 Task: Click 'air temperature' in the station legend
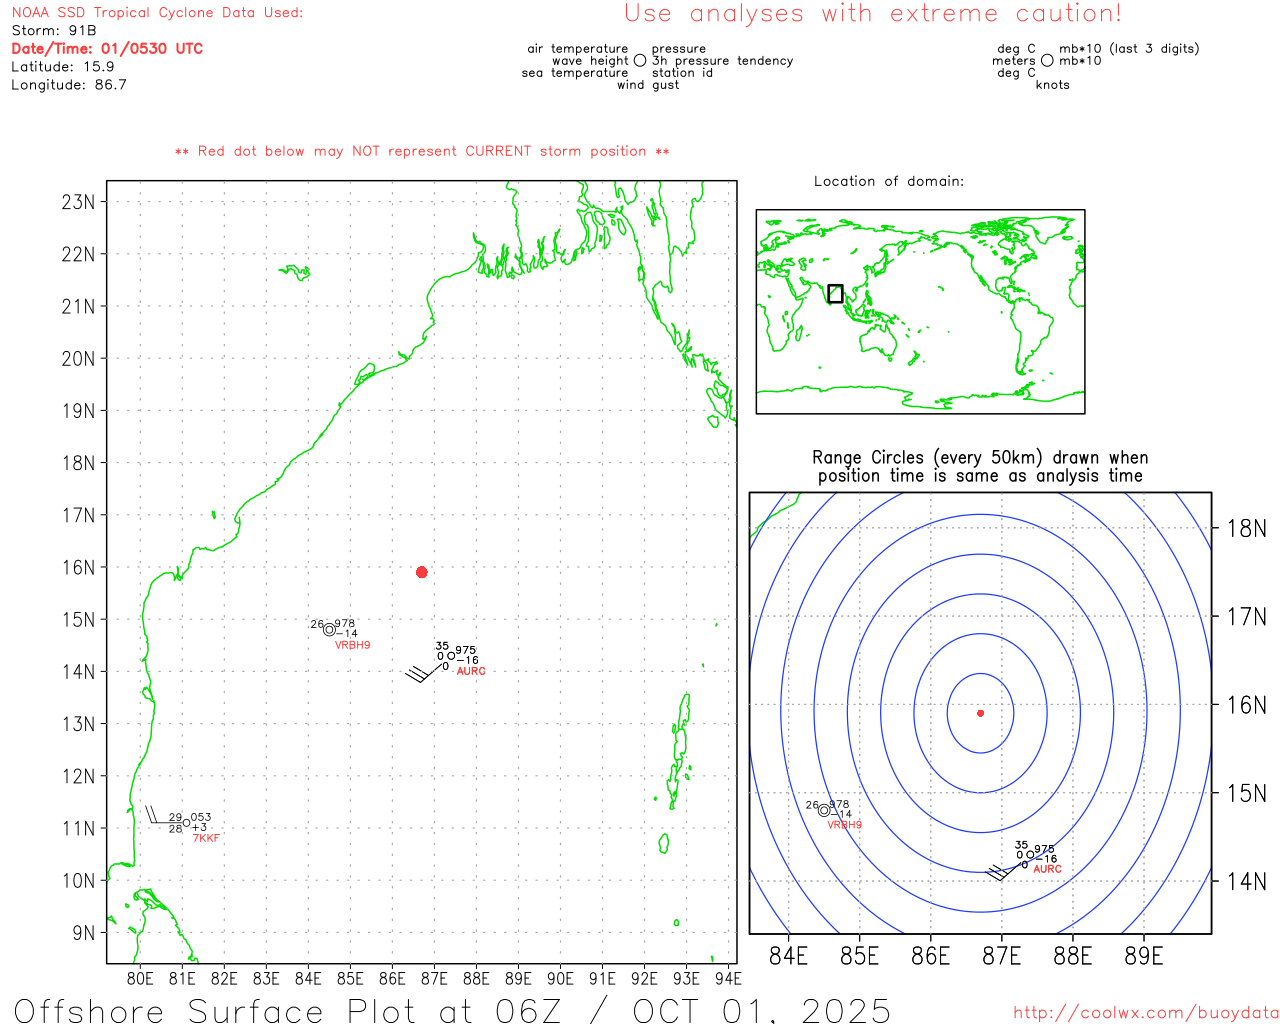[x=578, y=49]
